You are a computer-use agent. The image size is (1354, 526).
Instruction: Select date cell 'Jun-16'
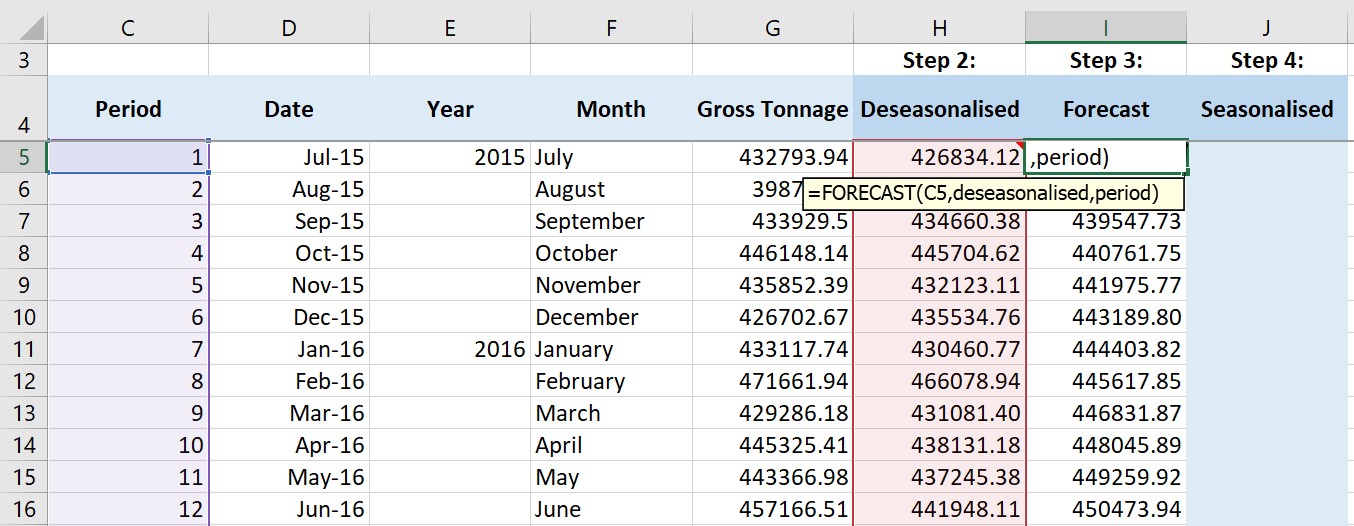click(x=289, y=509)
